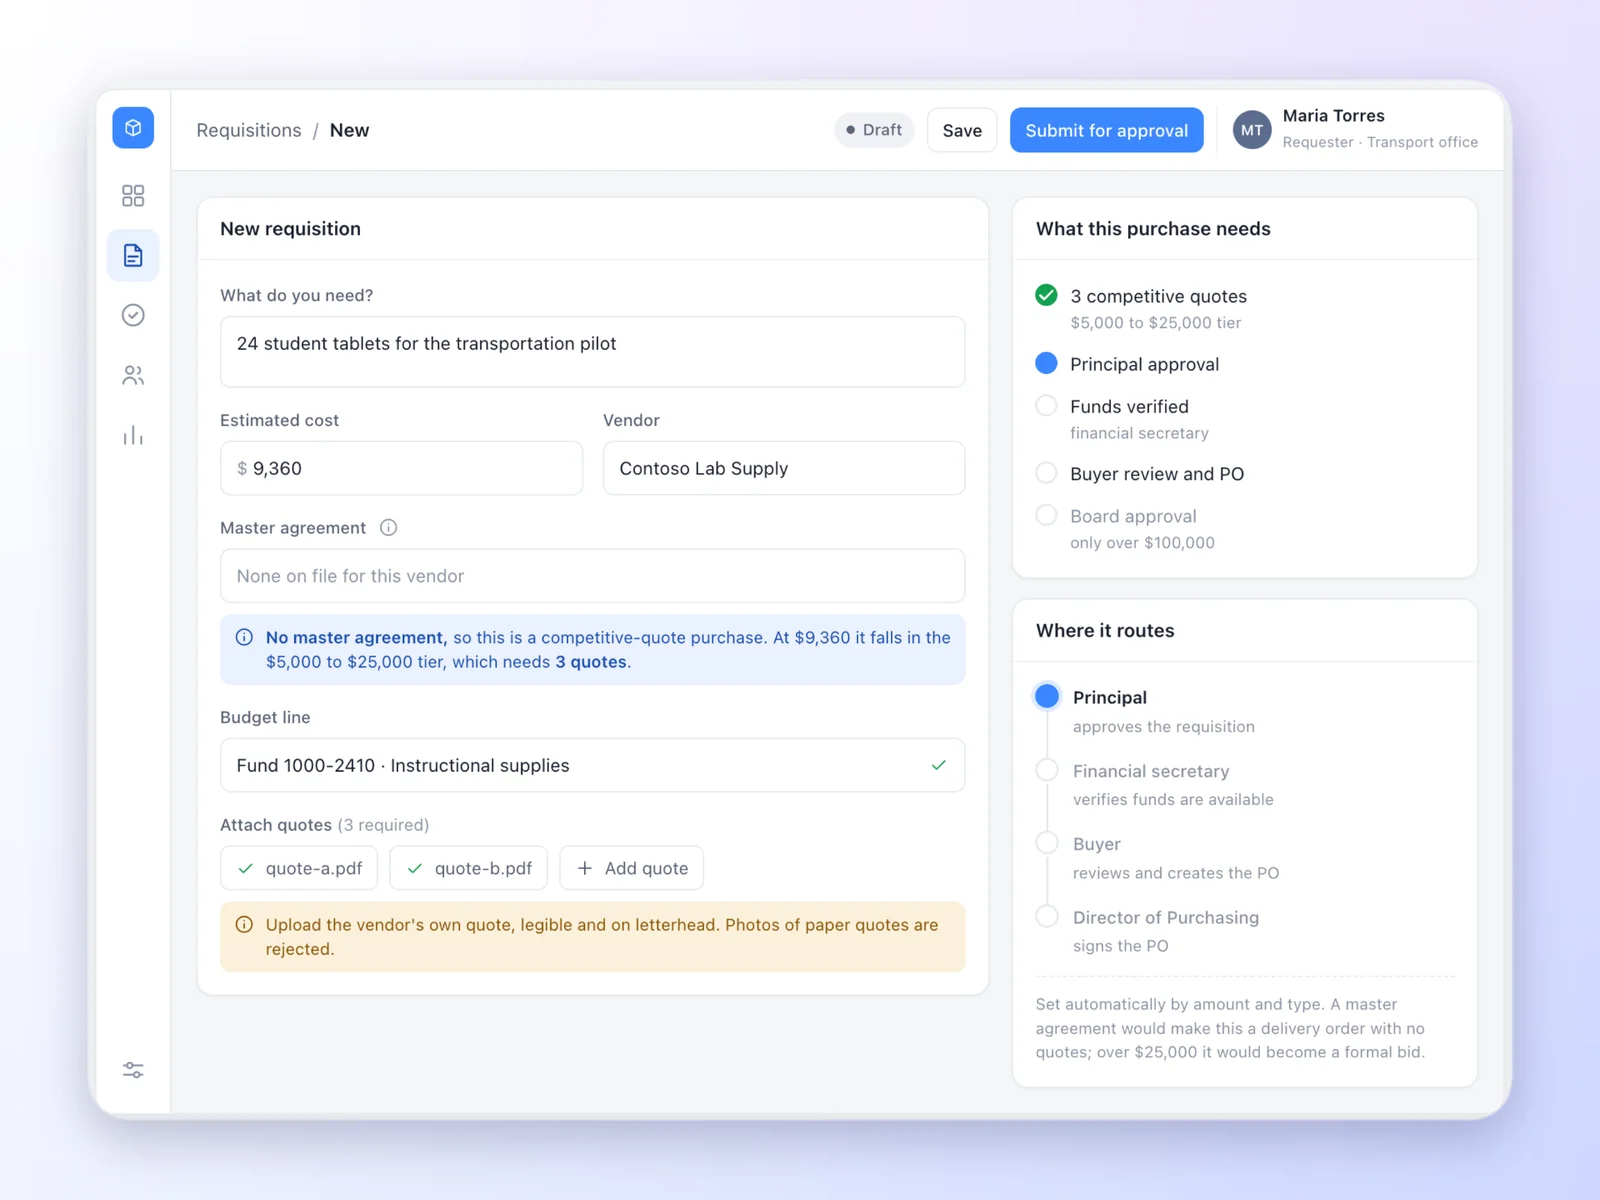Screen dimensions: 1600x1200
Task: Click the green check for 3 competitive quotes
Action: [1046, 295]
